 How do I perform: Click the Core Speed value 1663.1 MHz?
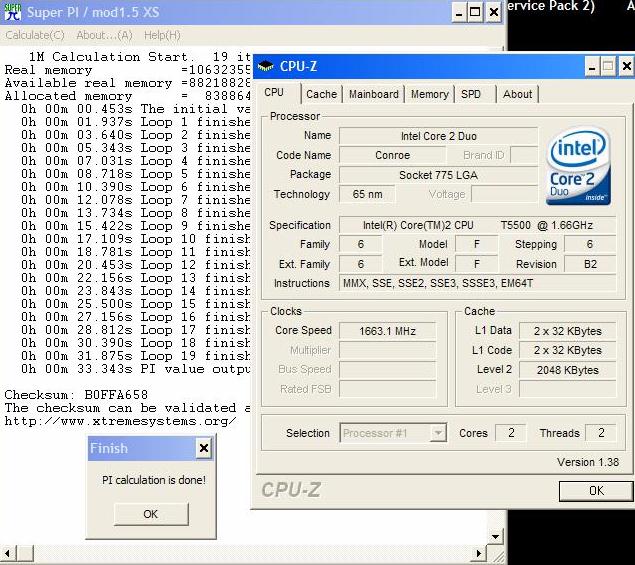tap(387, 331)
